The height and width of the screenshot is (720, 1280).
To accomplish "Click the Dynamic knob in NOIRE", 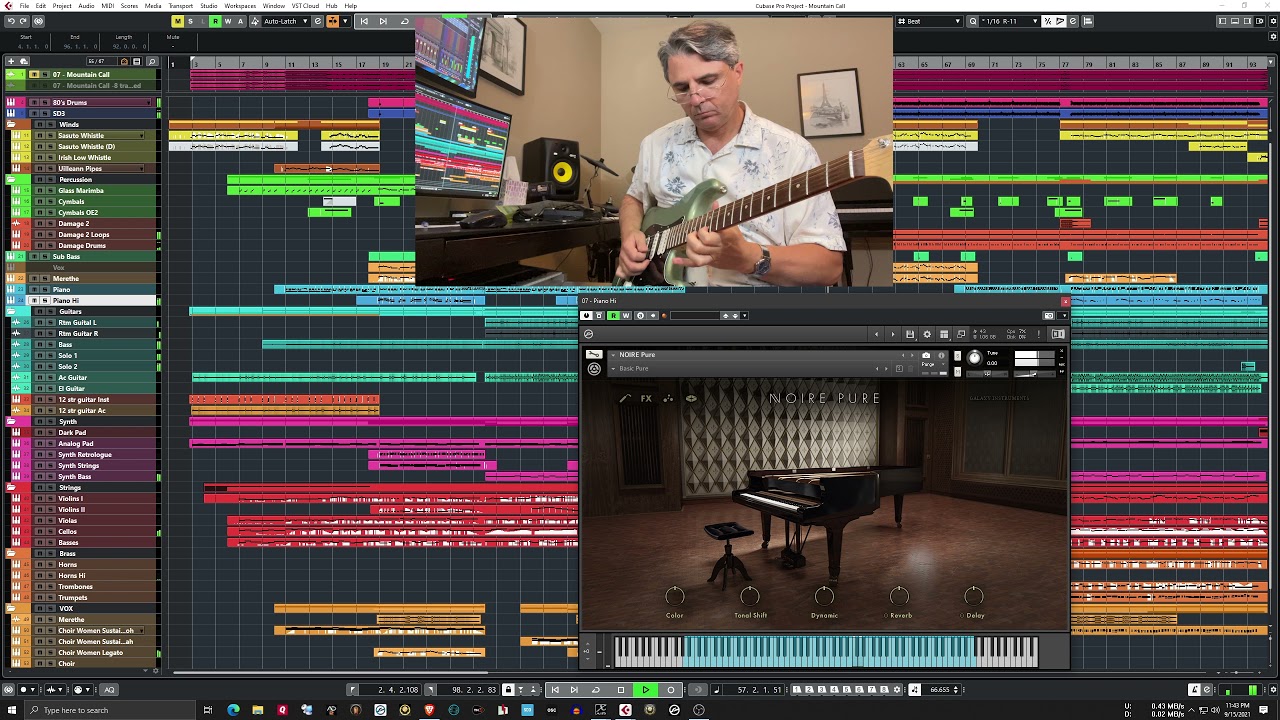I will pos(824,596).
